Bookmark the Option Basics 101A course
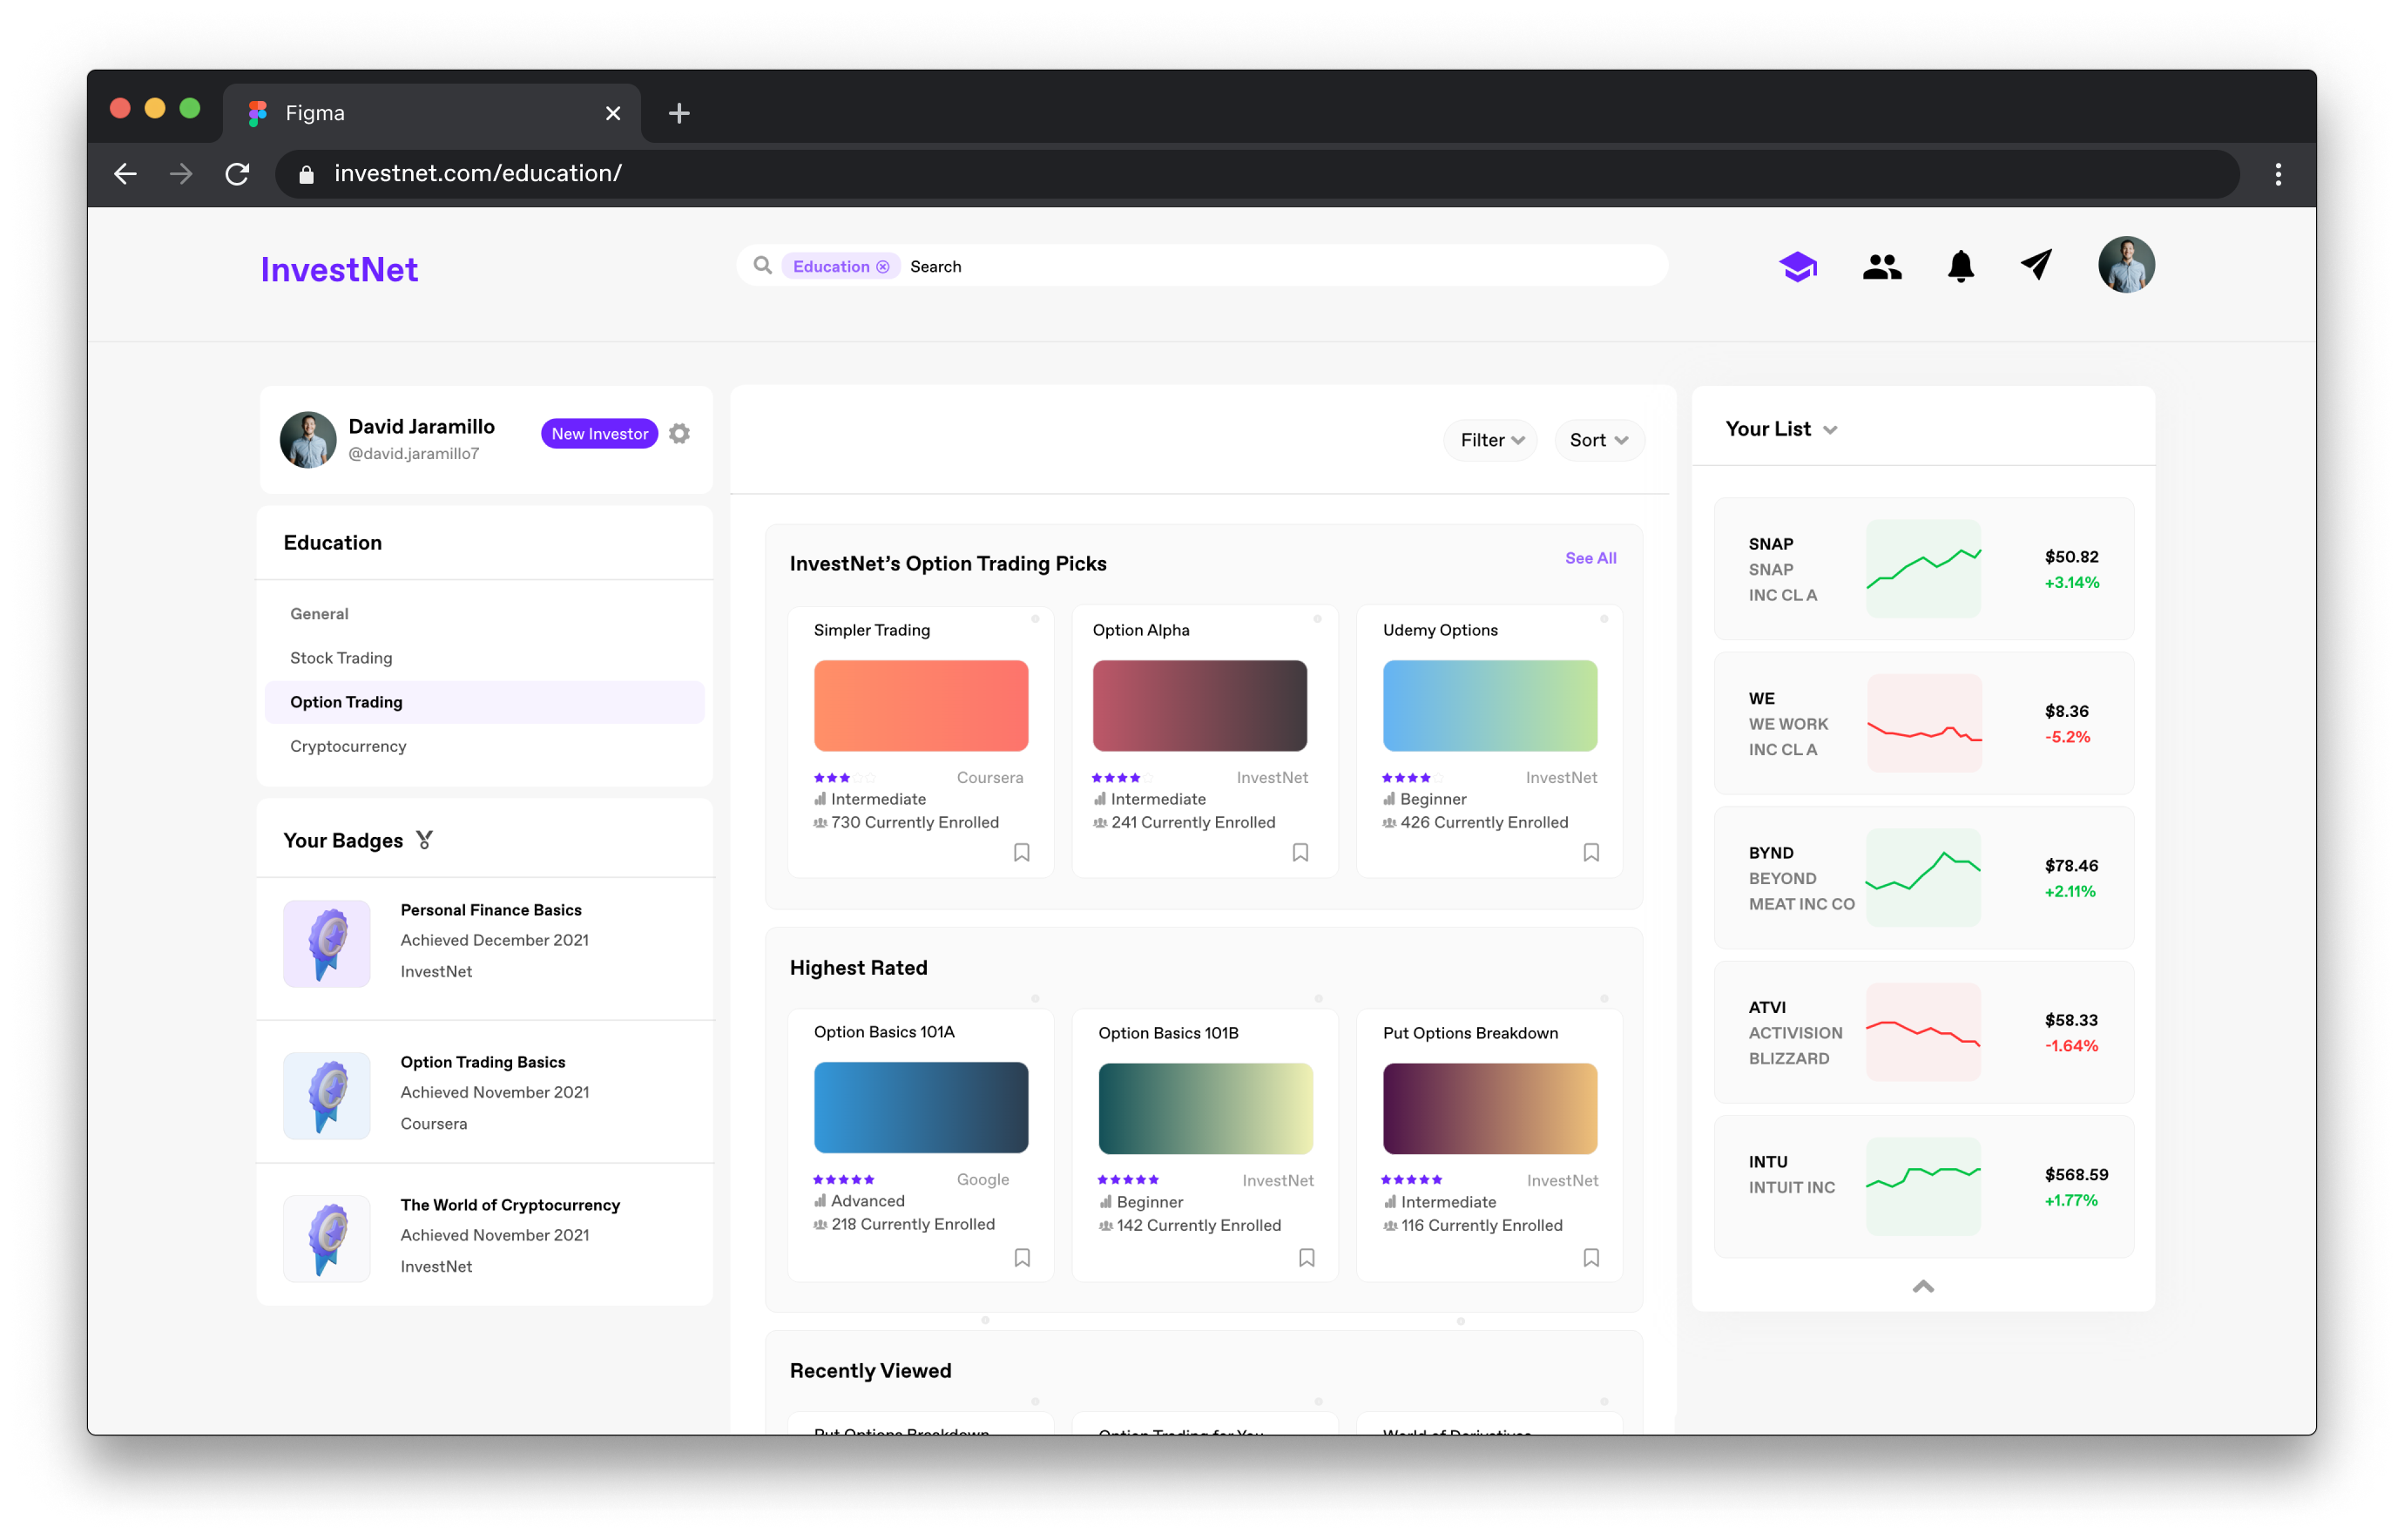2404x1540 pixels. pyautogui.click(x=1022, y=1257)
